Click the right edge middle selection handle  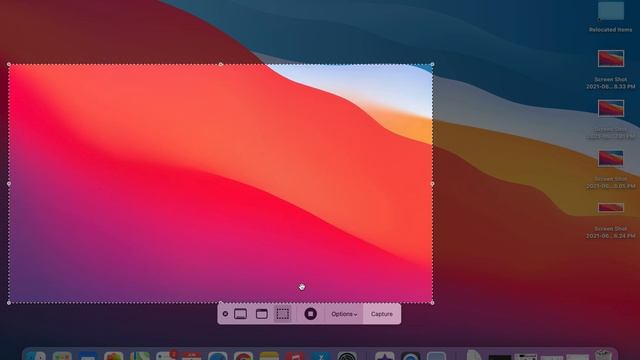pyautogui.click(x=433, y=184)
